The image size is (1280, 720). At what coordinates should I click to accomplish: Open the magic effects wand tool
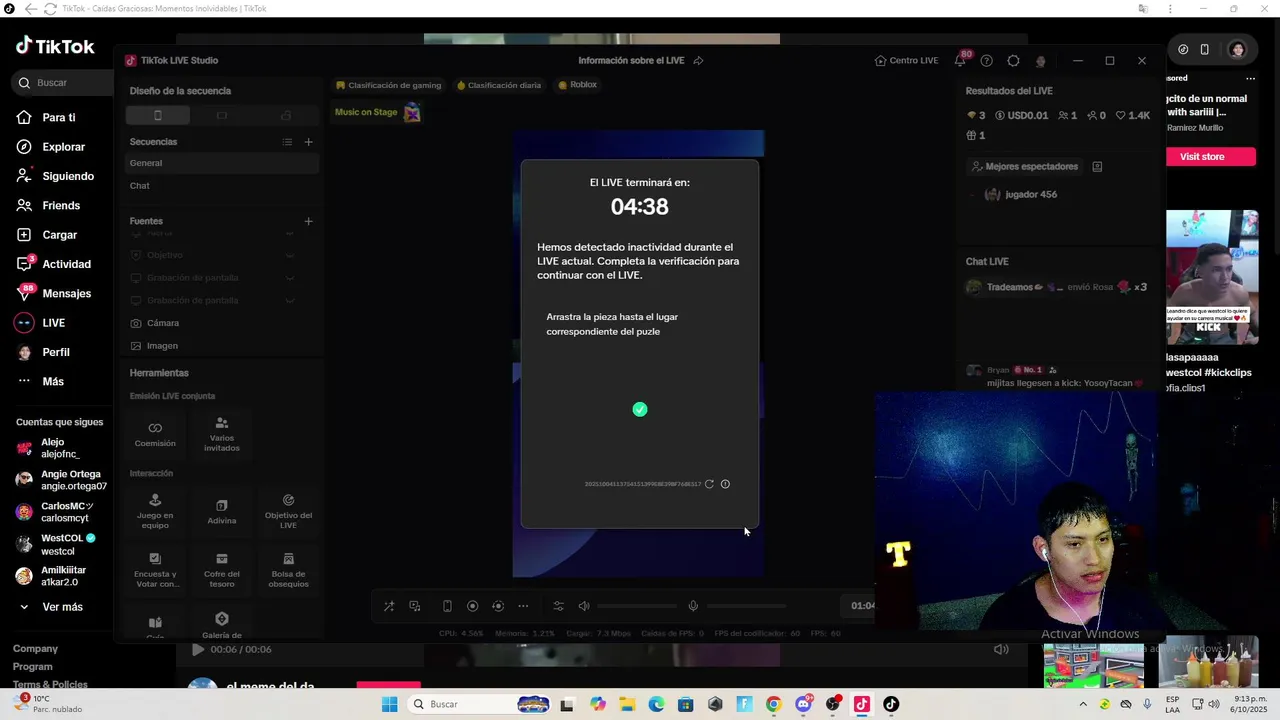389,606
